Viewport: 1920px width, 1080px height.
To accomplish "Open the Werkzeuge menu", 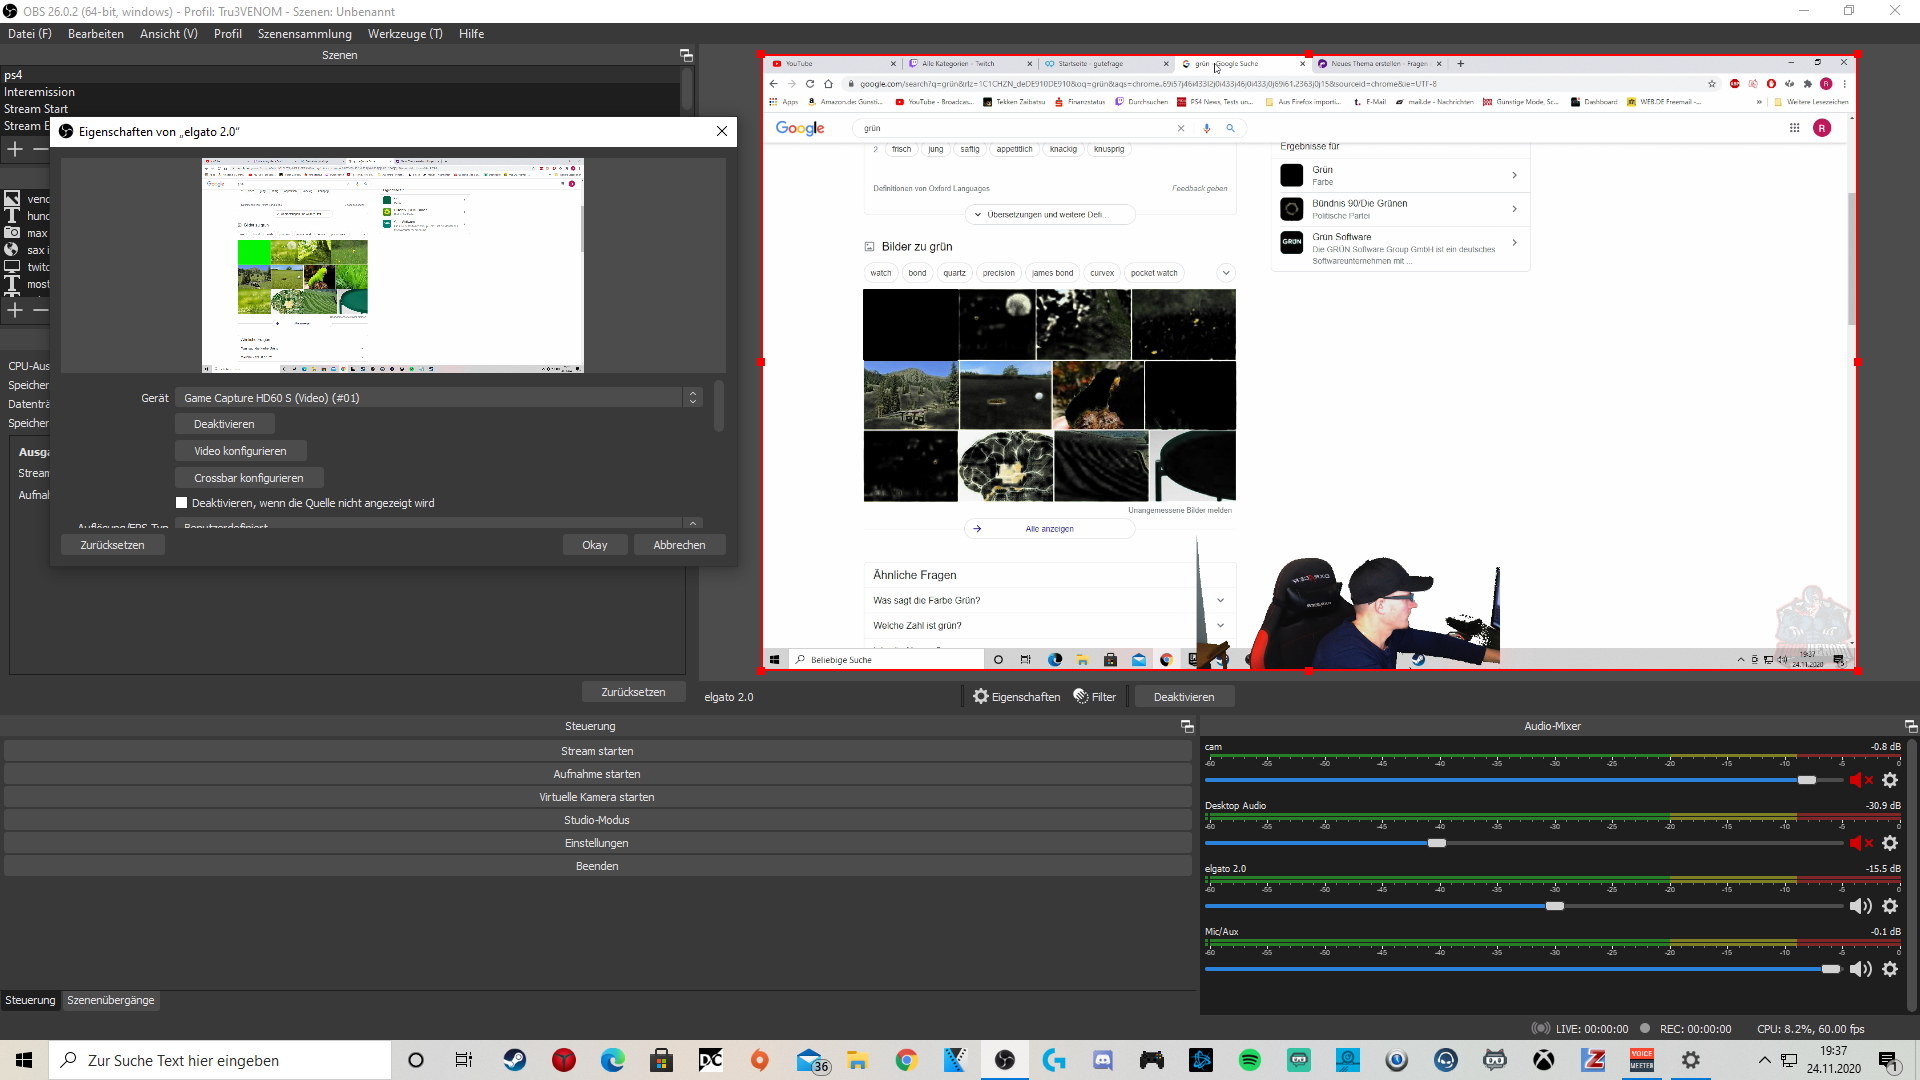I will point(404,34).
